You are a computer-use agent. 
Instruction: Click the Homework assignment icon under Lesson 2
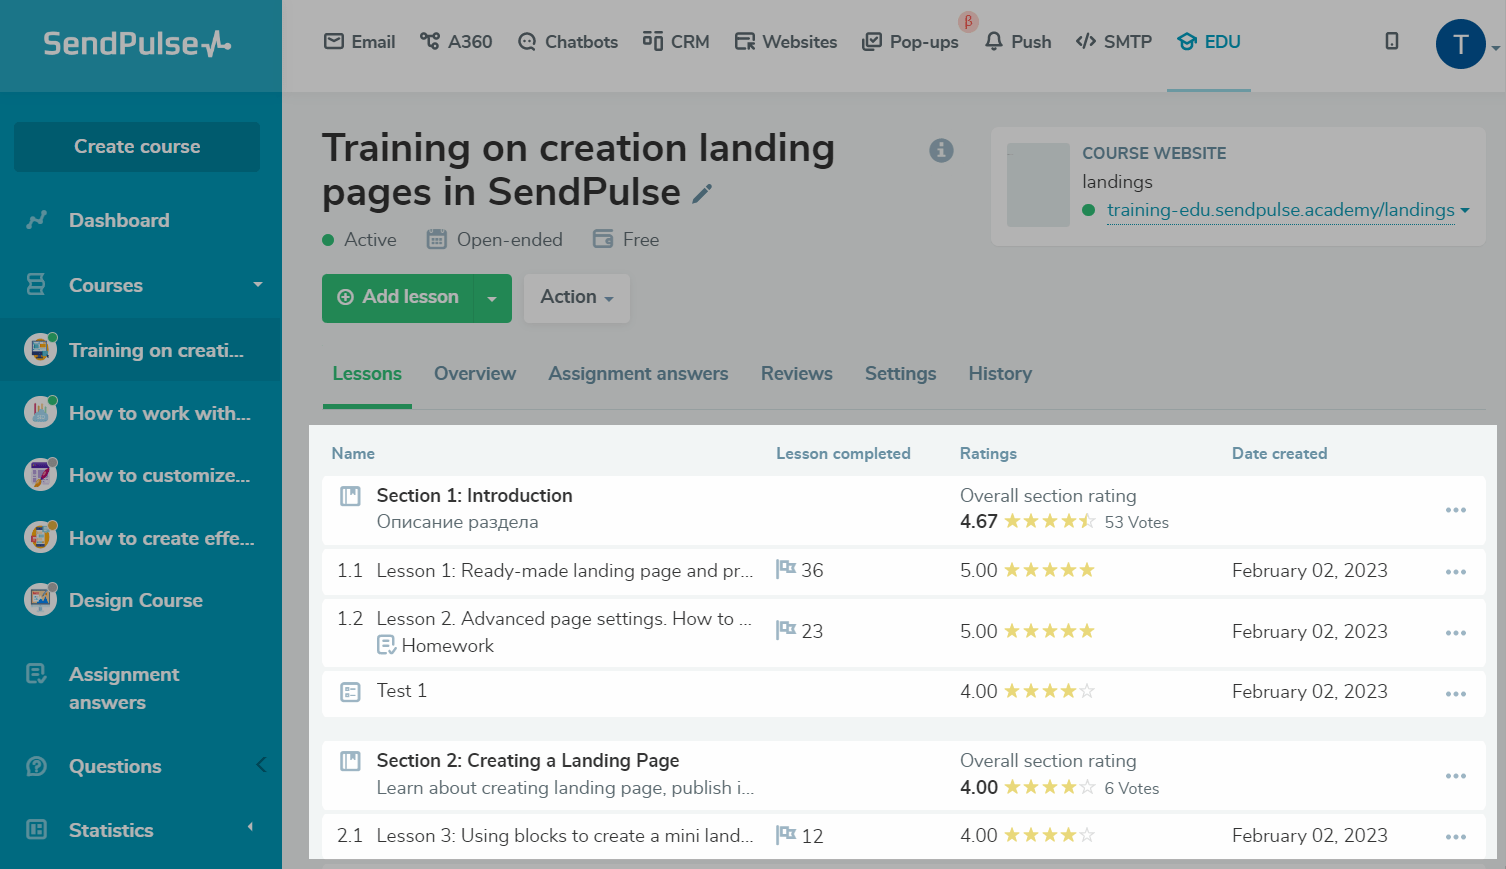coord(386,646)
